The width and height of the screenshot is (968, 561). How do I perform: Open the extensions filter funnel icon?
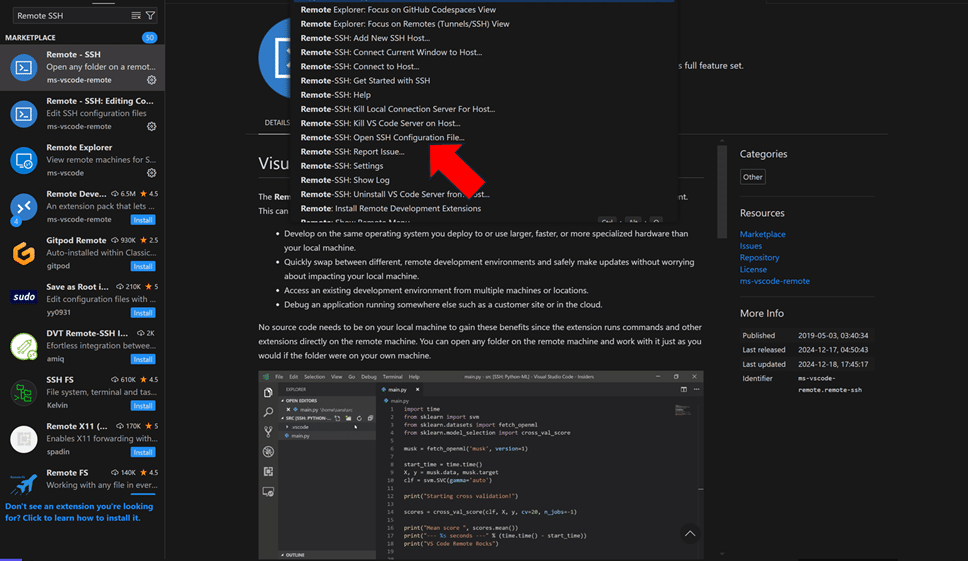pyautogui.click(x=150, y=15)
